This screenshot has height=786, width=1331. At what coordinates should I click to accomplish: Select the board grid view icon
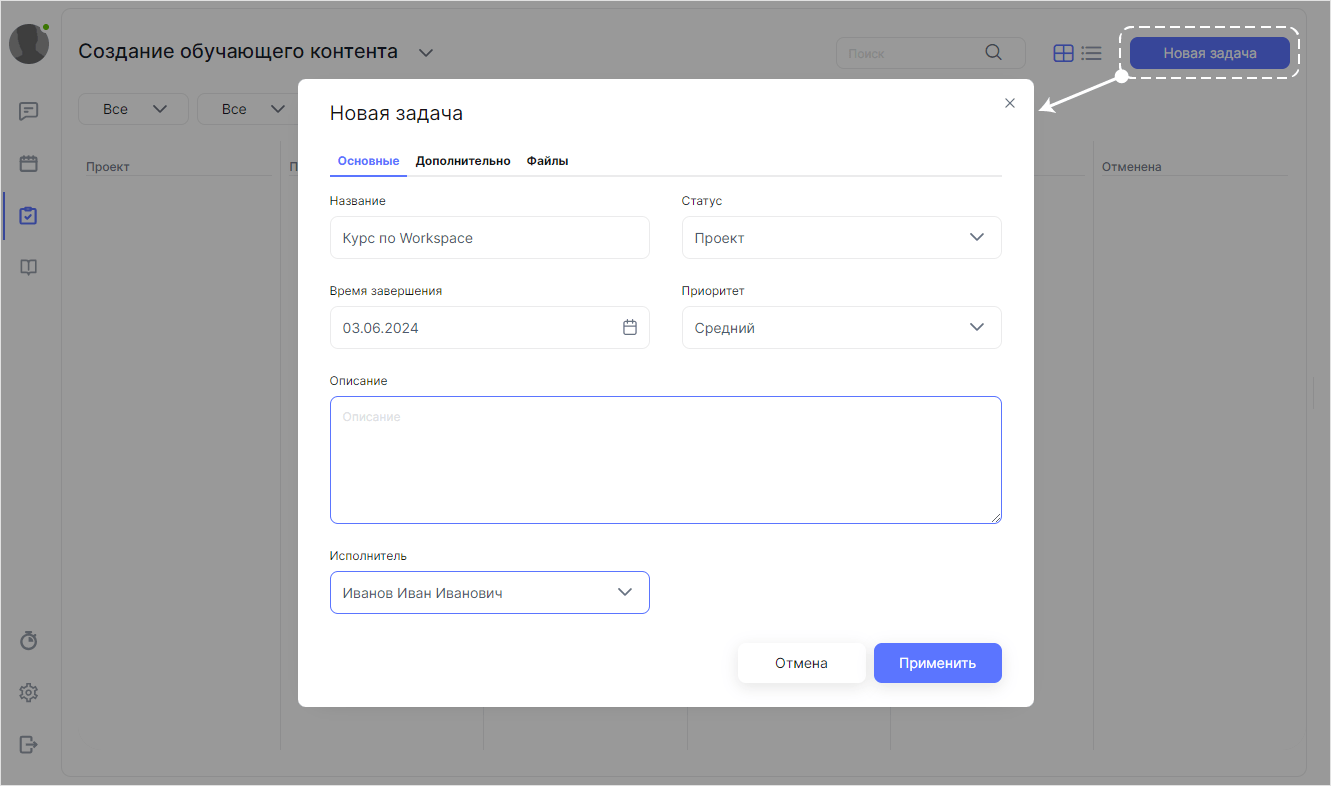1063,52
